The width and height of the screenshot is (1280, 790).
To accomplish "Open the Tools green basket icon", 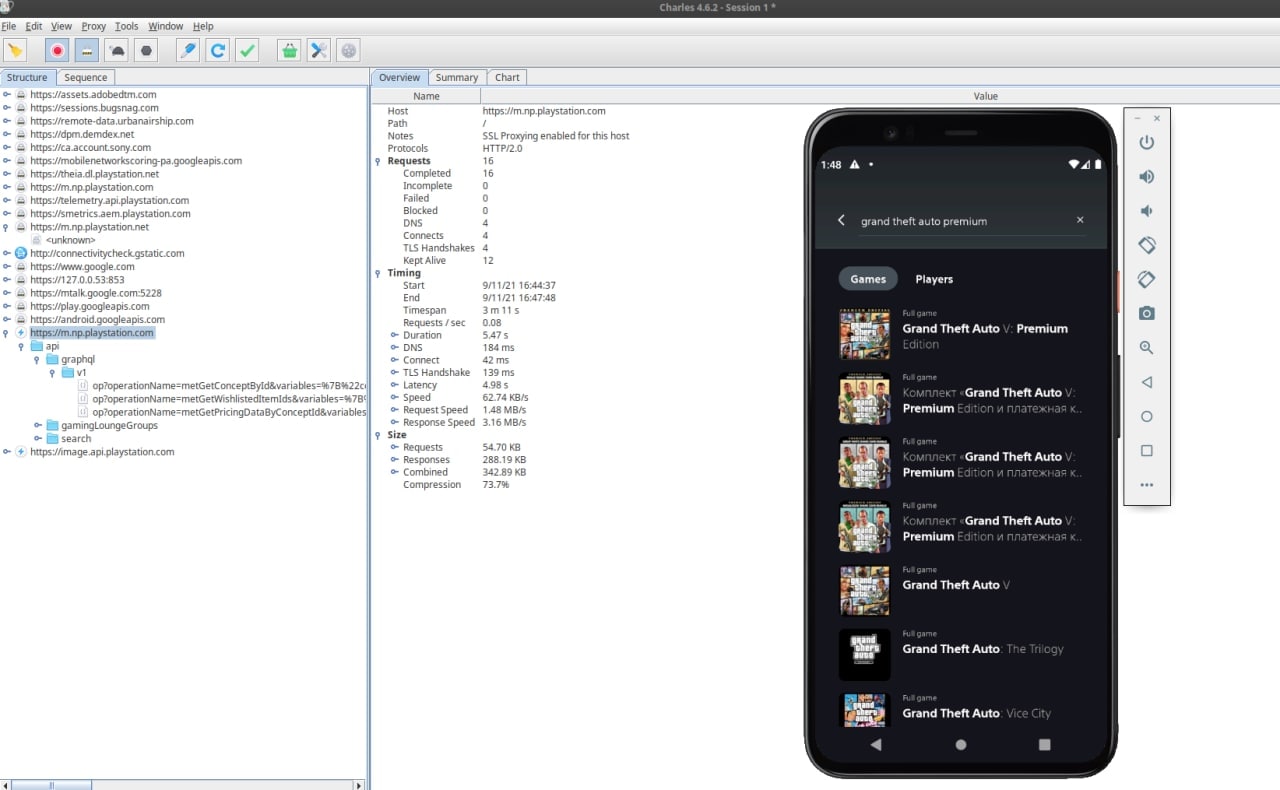I will click(289, 50).
